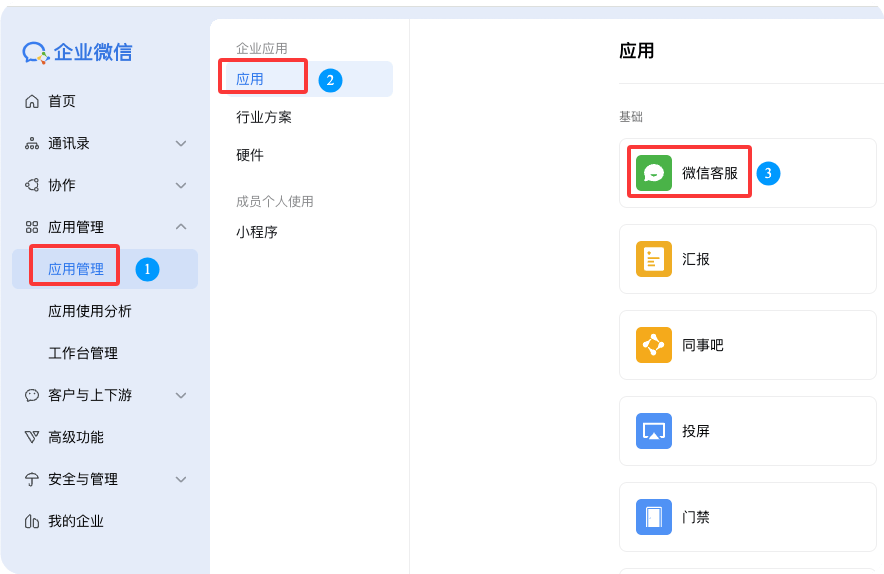Image resolution: width=884 pixels, height=574 pixels.
Task: Collapse the 应用管理 section chevron
Action: [181, 227]
